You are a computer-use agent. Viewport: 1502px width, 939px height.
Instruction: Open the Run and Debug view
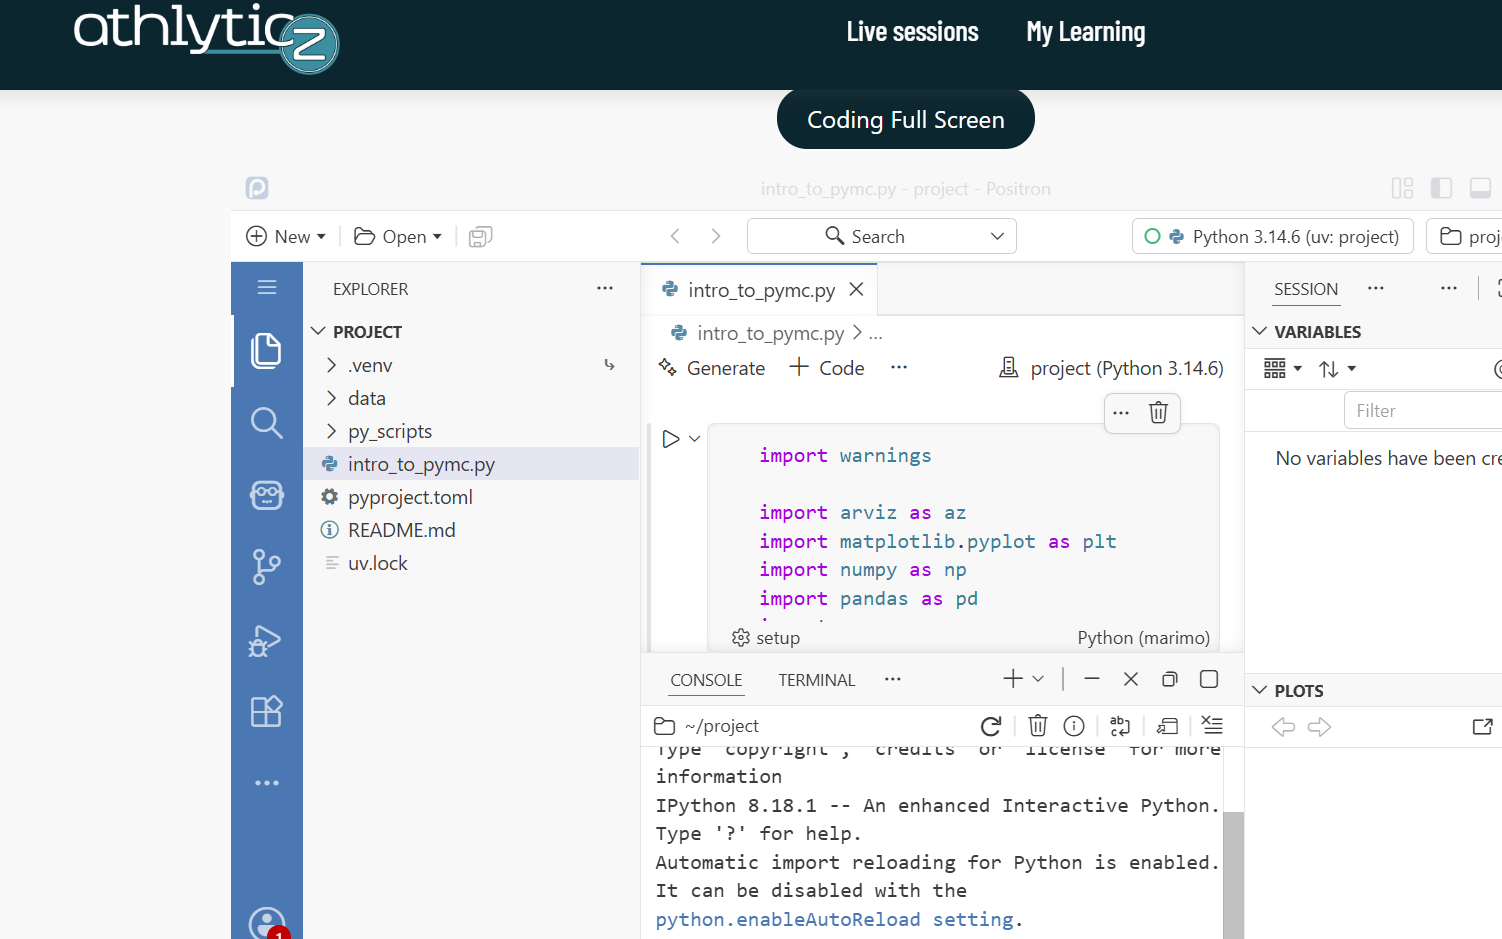tap(266, 640)
